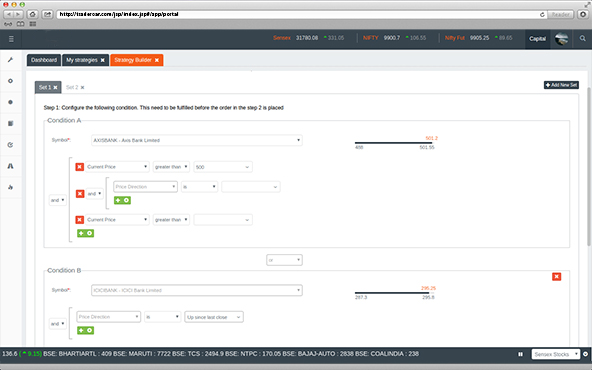Open the and dropdown in Condition B
The width and height of the screenshot is (592, 370).
(x=57, y=324)
